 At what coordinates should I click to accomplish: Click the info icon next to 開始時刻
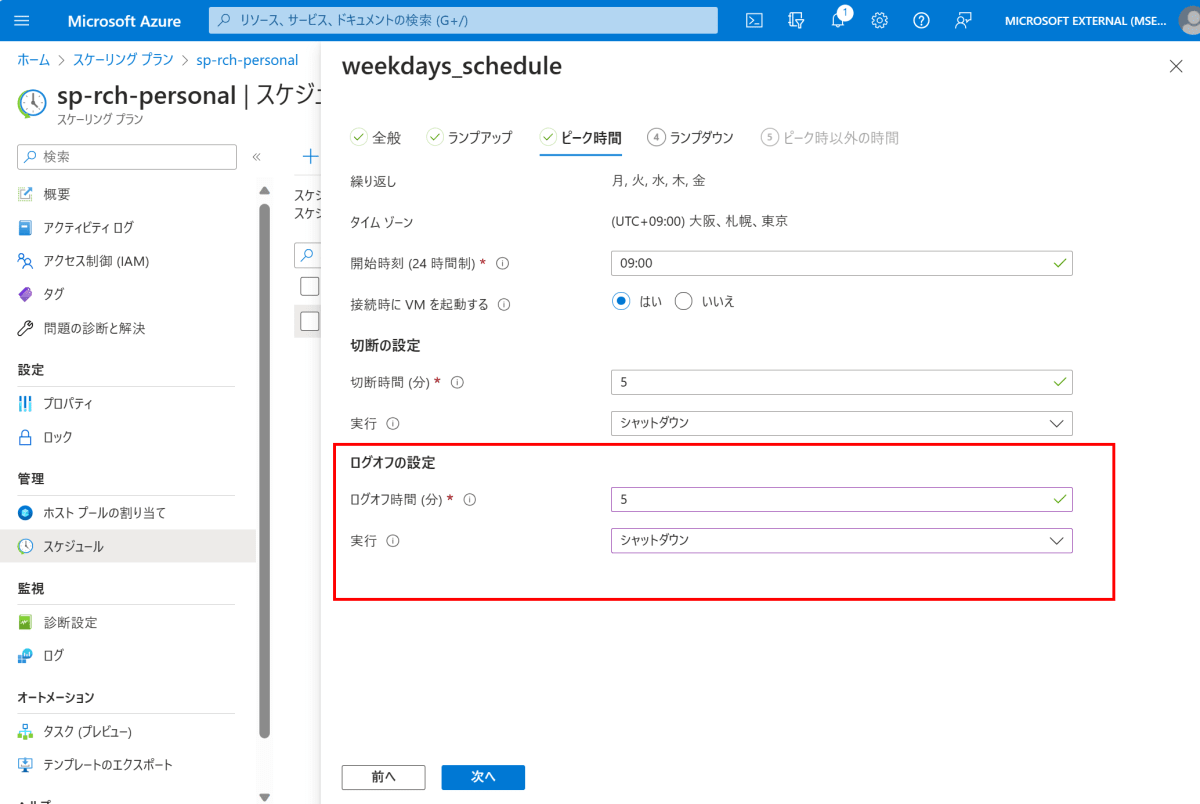[503, 264]
